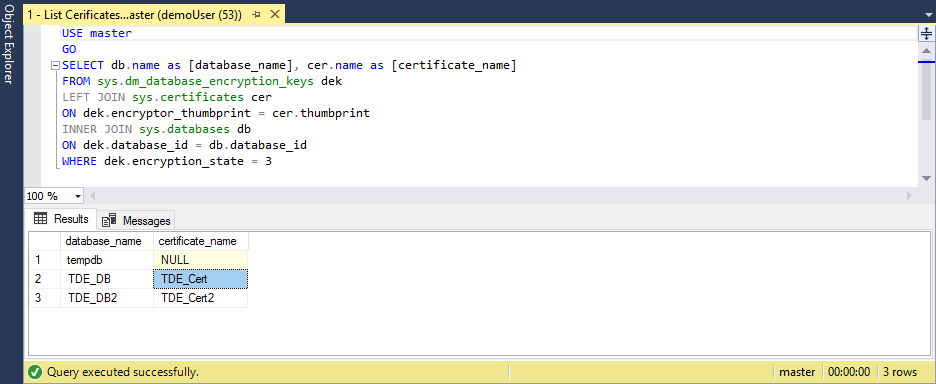Switch to the Results tab
This screenshot has height=384, width=936.
(61, 219)
